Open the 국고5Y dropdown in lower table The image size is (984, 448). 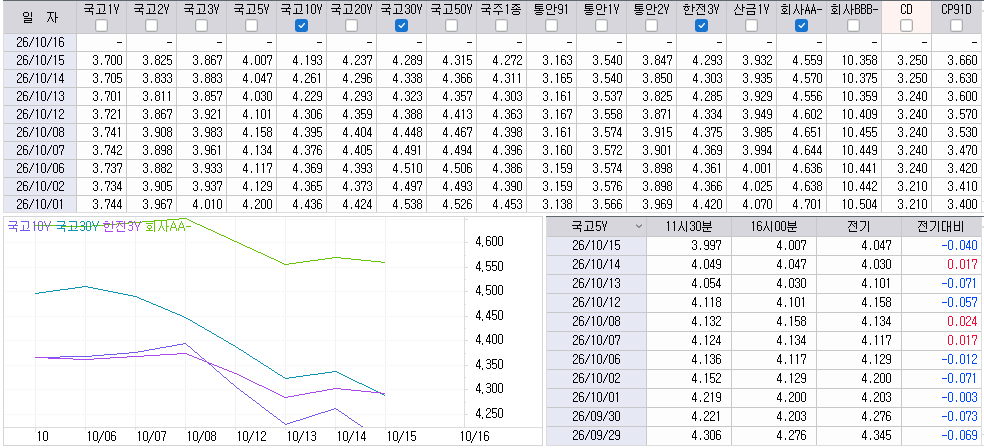click(x=639, y=227)
